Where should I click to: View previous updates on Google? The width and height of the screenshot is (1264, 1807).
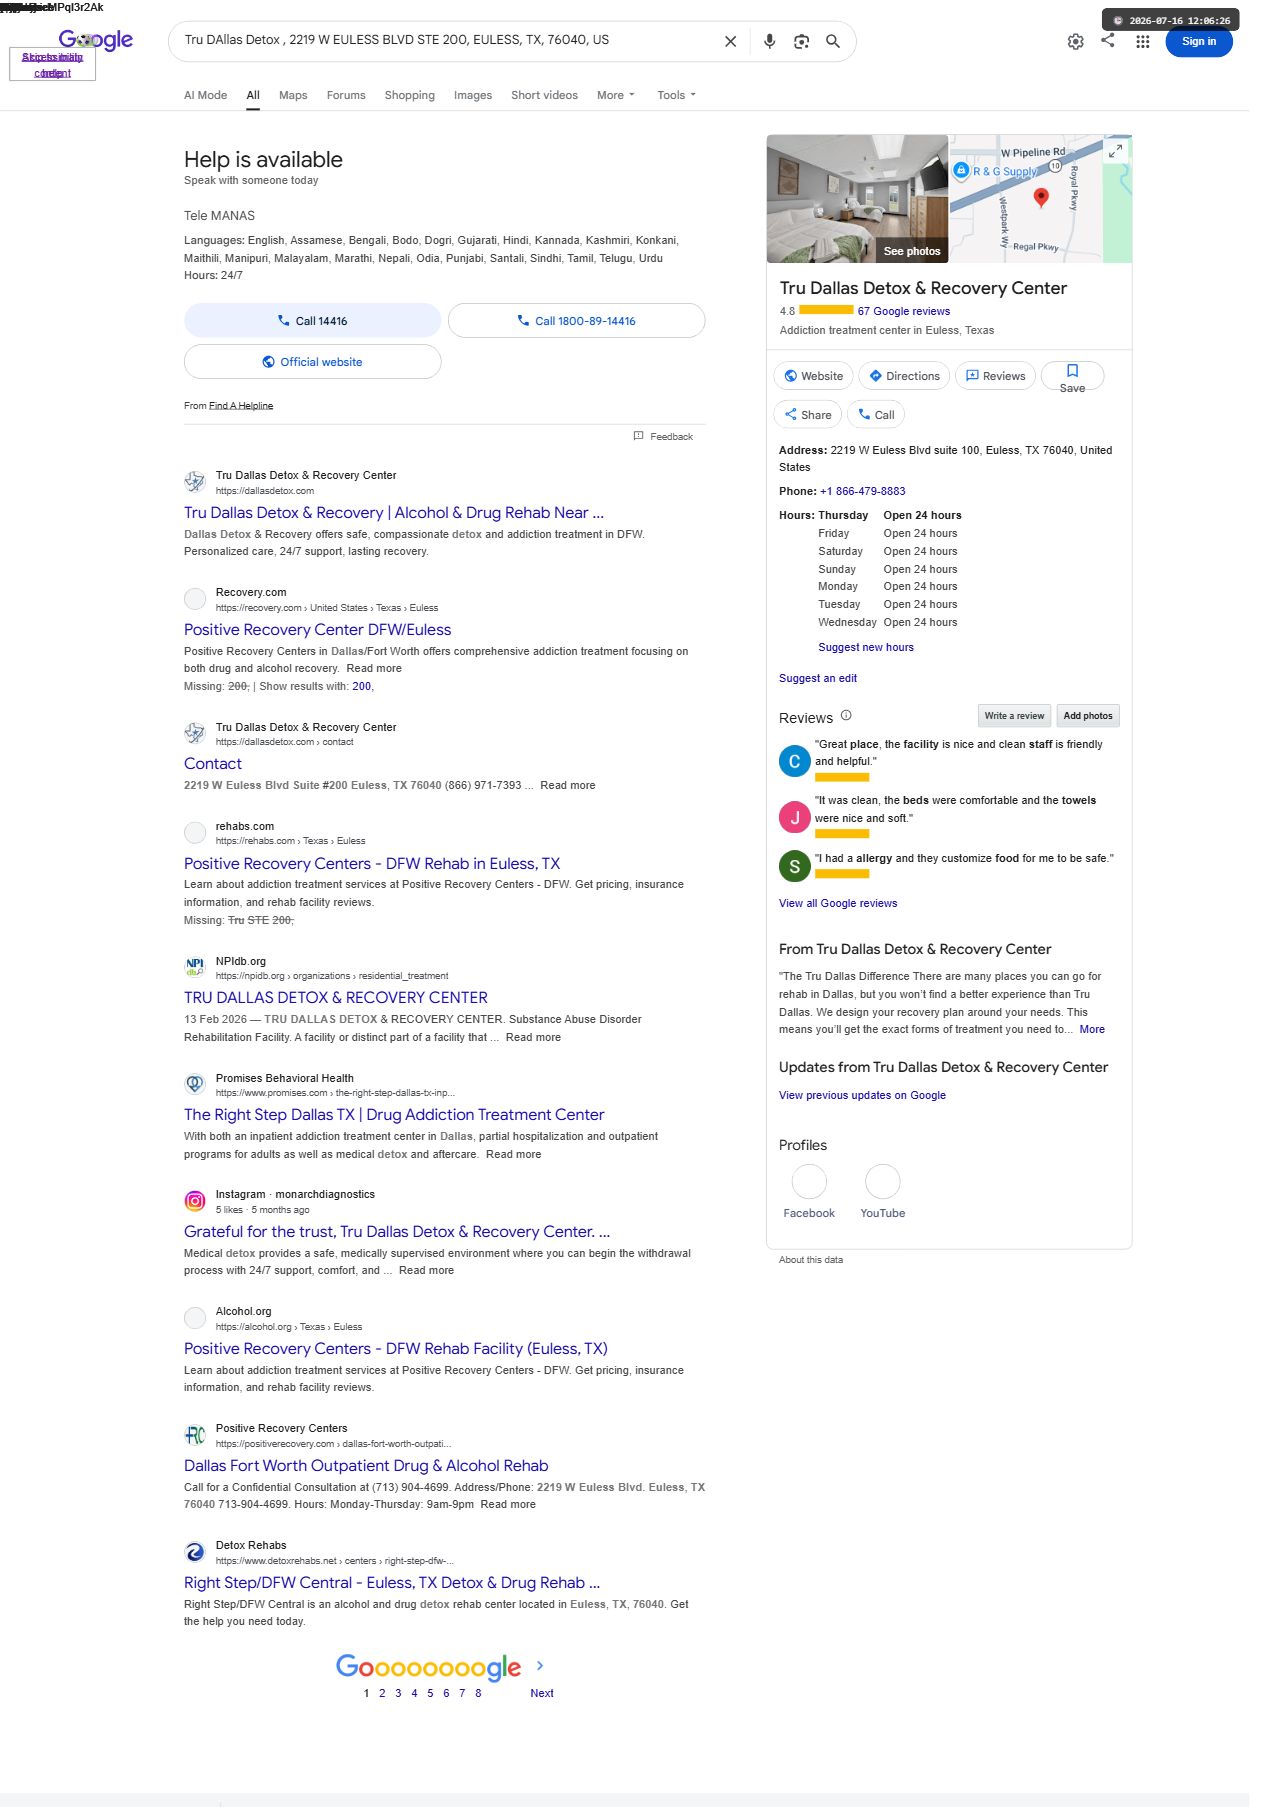pyautogui.click(x=862, y=1096)
